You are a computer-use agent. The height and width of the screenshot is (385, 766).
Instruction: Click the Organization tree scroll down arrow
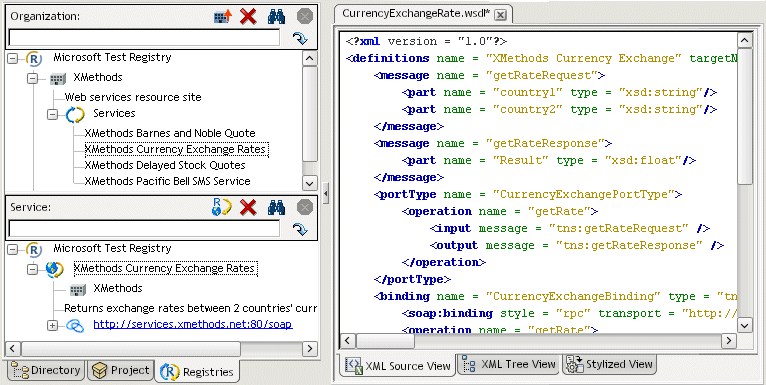click(x=310, y=183)
